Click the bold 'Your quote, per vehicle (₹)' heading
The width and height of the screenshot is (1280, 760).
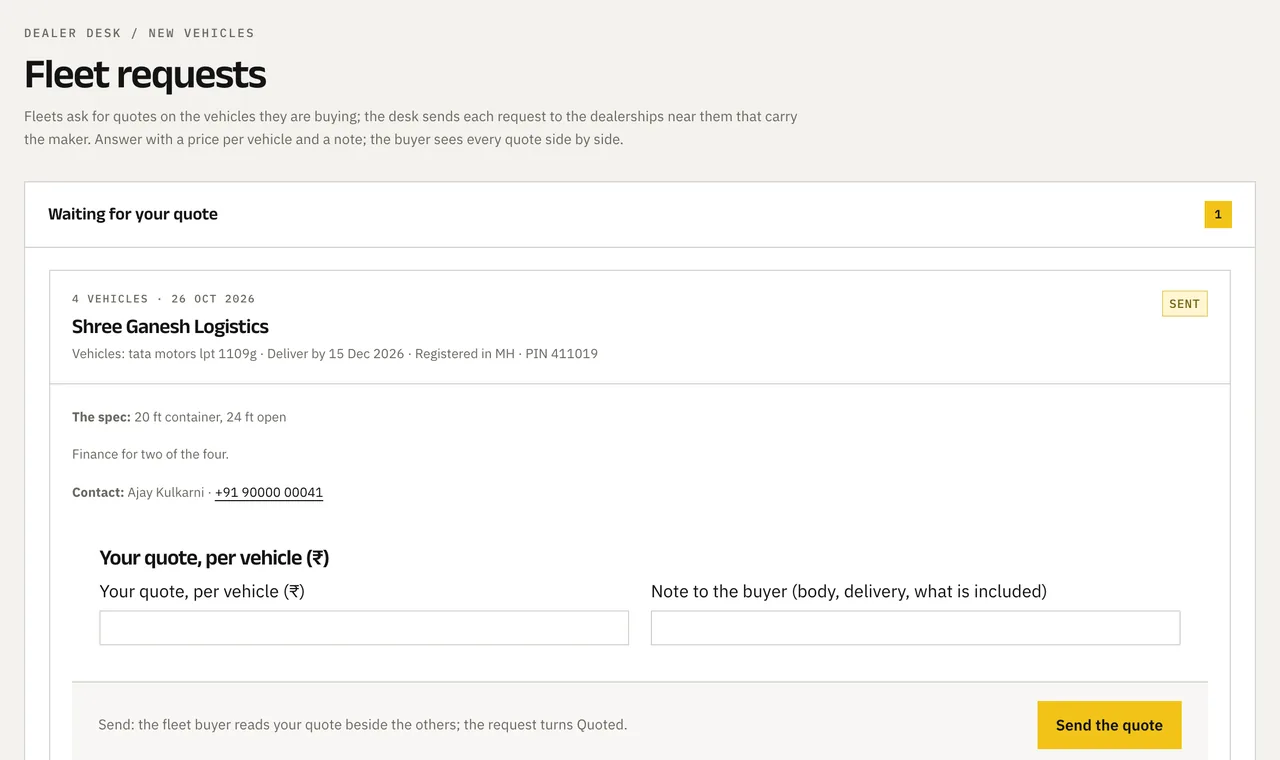pos(214,558)
